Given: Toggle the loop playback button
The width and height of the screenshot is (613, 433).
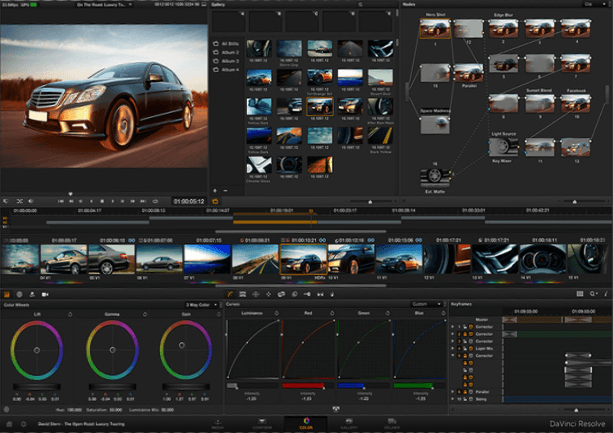Looking at the screenshot, I should tap(155, 201).
